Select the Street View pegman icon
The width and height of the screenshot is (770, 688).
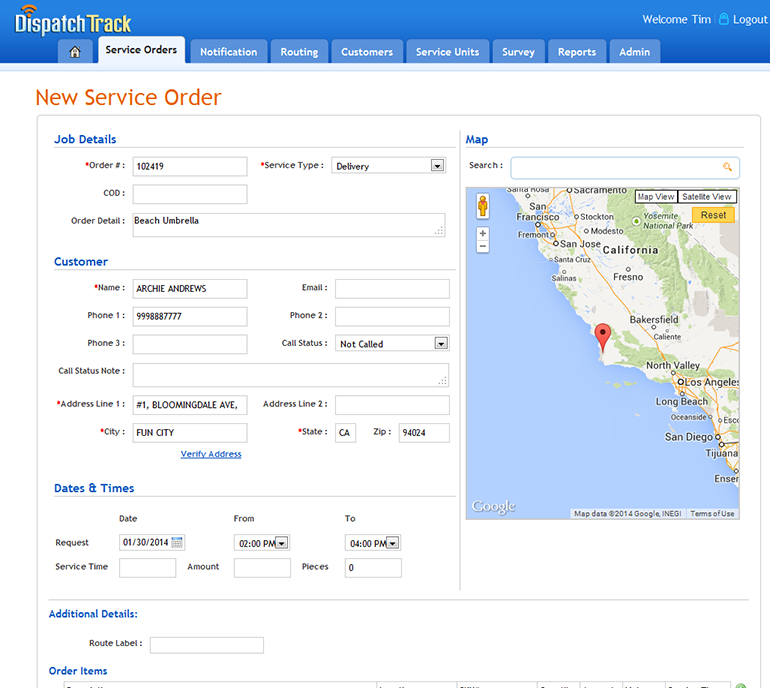click(483, 207)
